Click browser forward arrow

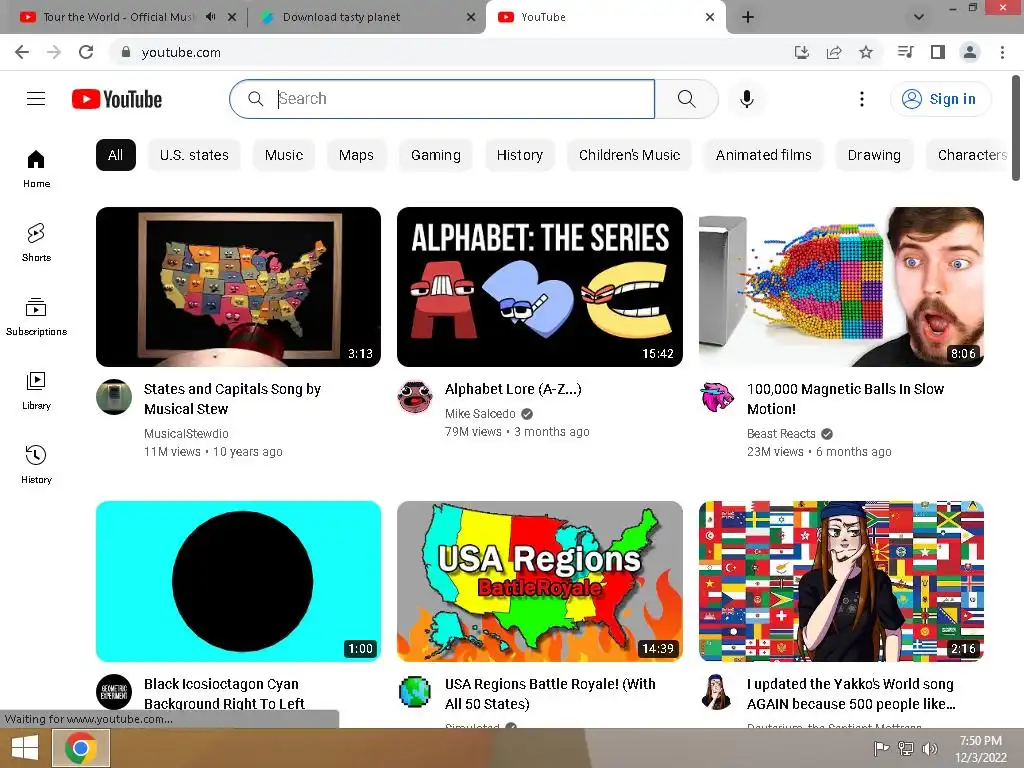coord(54,52)
